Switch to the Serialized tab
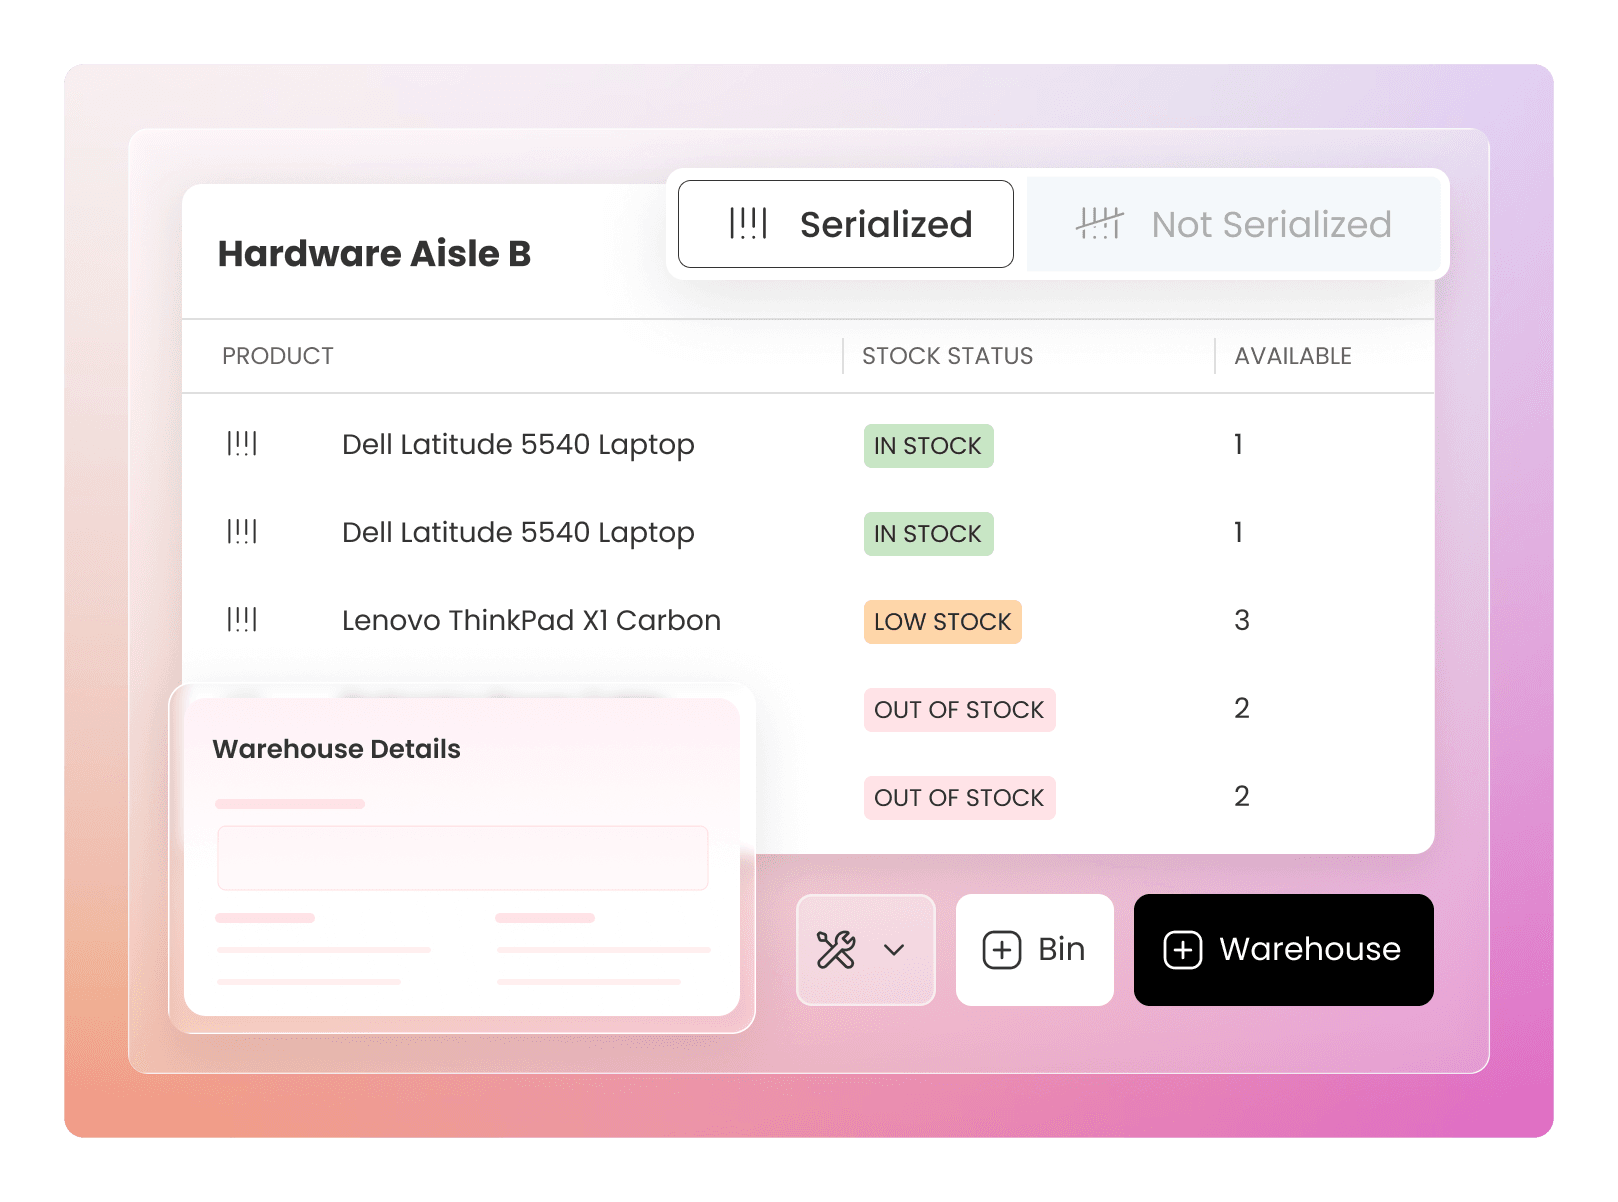 point(845,224)
